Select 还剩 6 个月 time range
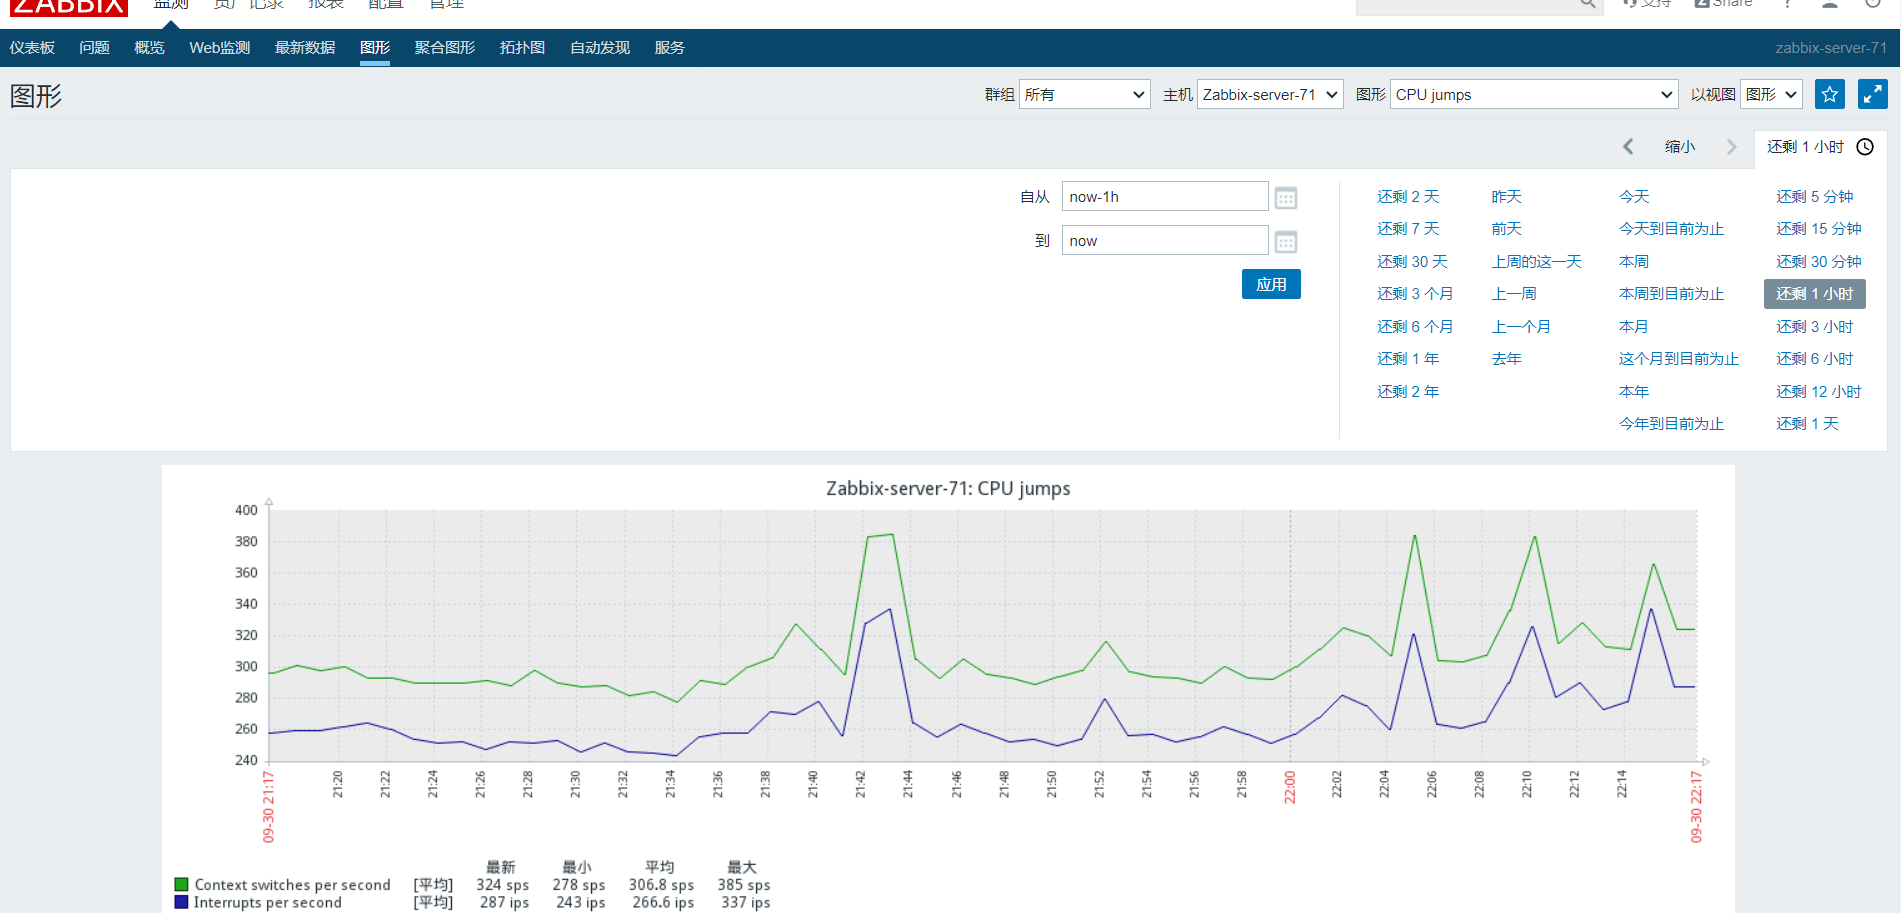The width and height of the screenshot is (1901, 913). (1415, 327)
